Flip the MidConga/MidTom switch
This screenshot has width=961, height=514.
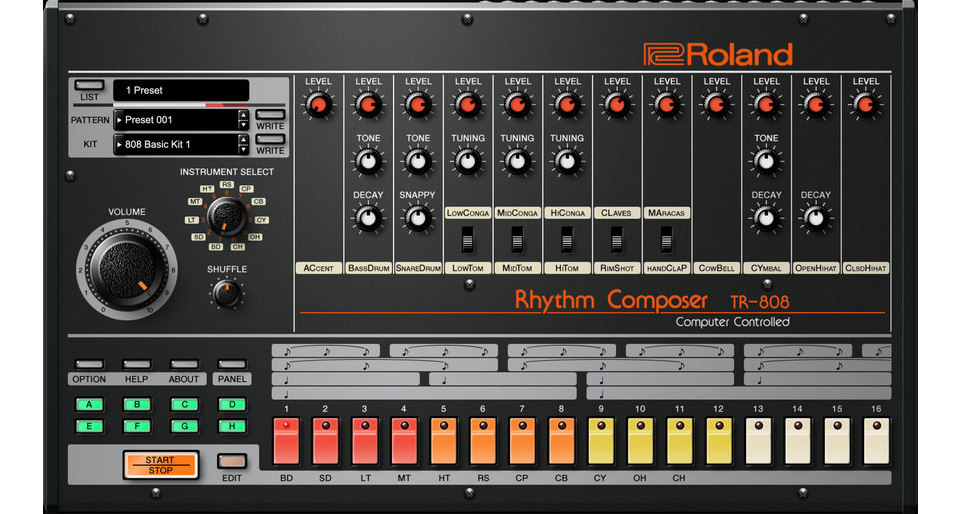[x=517, y=240]
